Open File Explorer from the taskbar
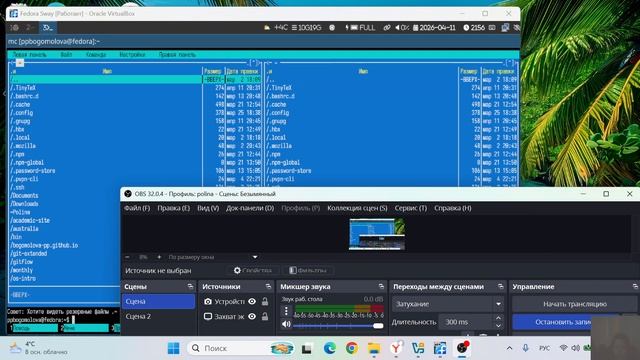Image resolution: width=640 pixels, height=360 pixels. click(373, 348)
